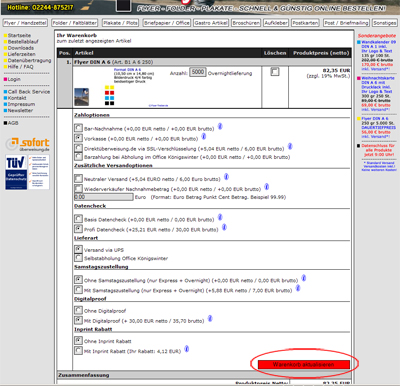
Task: Select Direktüberweisung.de payment option
Action: click(78, 148)
